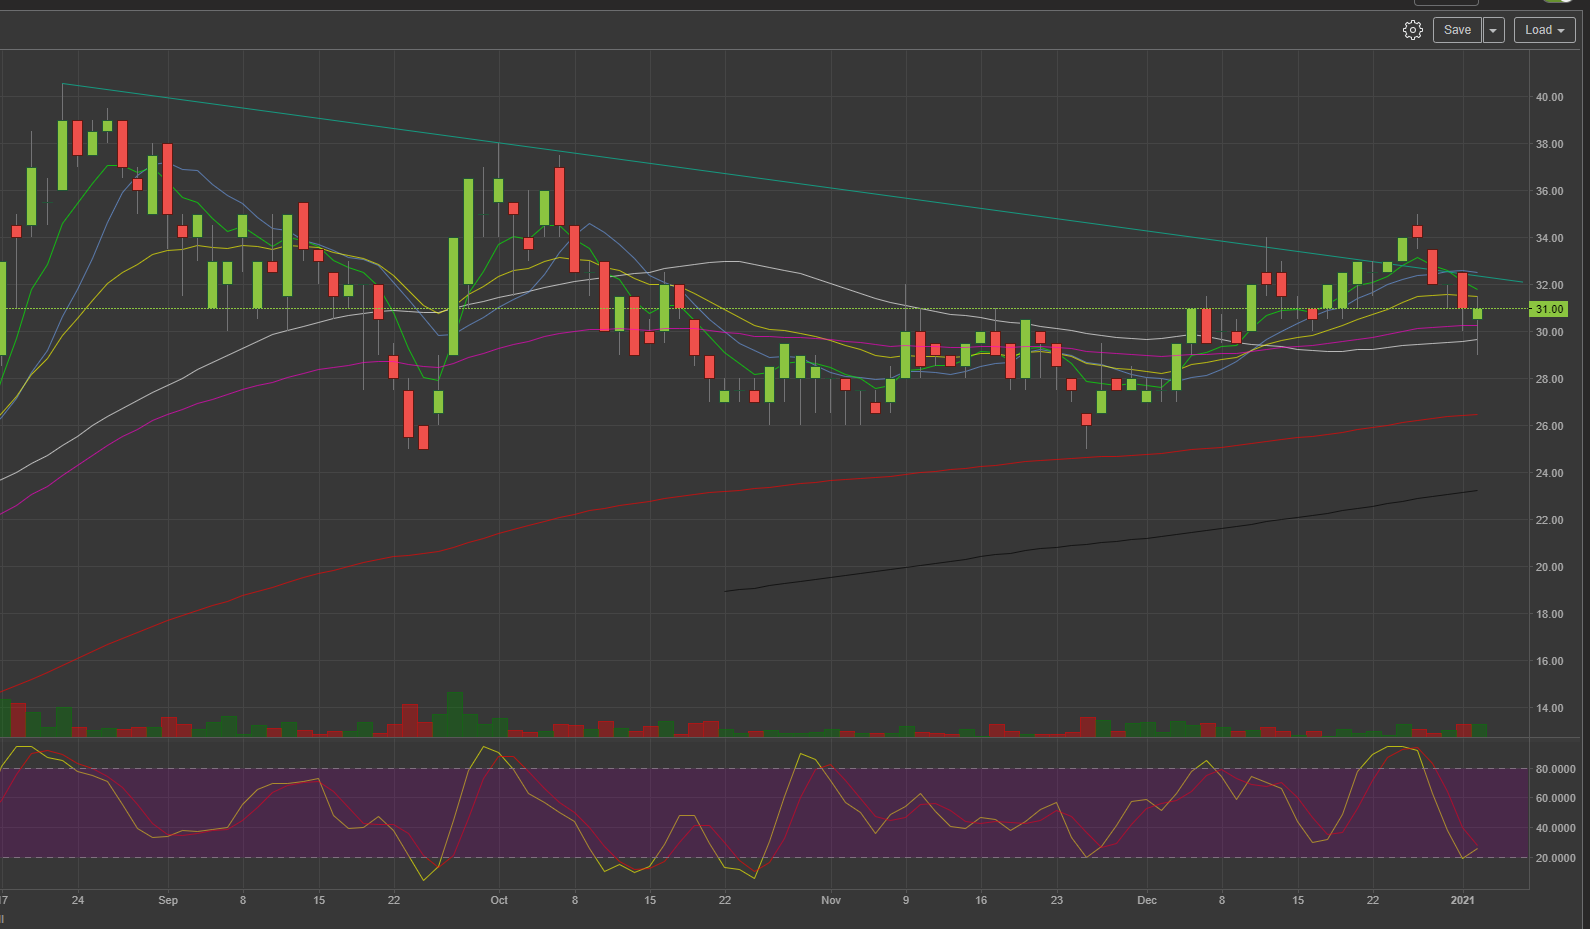This screenshot has height=929, width=1590.
Task: Click the Save button
Action: click(1457, 30)
